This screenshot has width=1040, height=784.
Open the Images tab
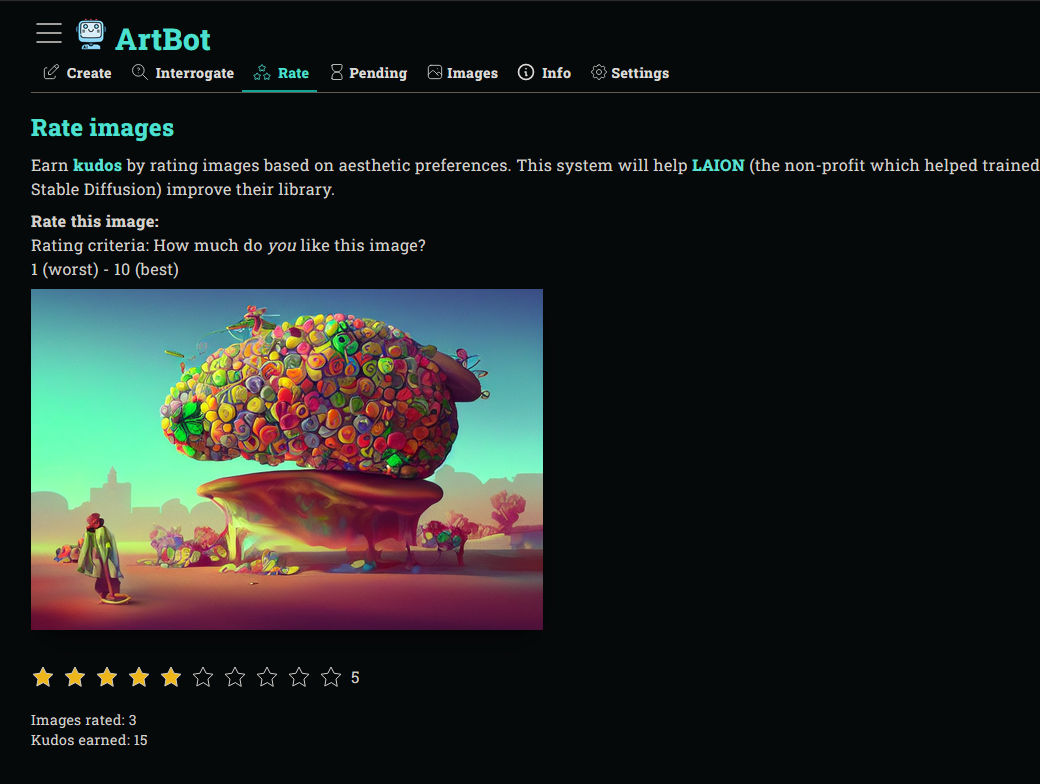472,72
